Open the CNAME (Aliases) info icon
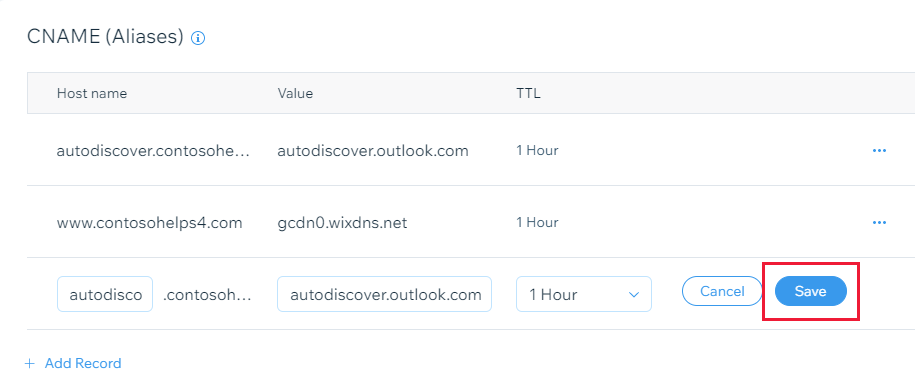This screenshot has width=915, height=386. tap(198, 39)
